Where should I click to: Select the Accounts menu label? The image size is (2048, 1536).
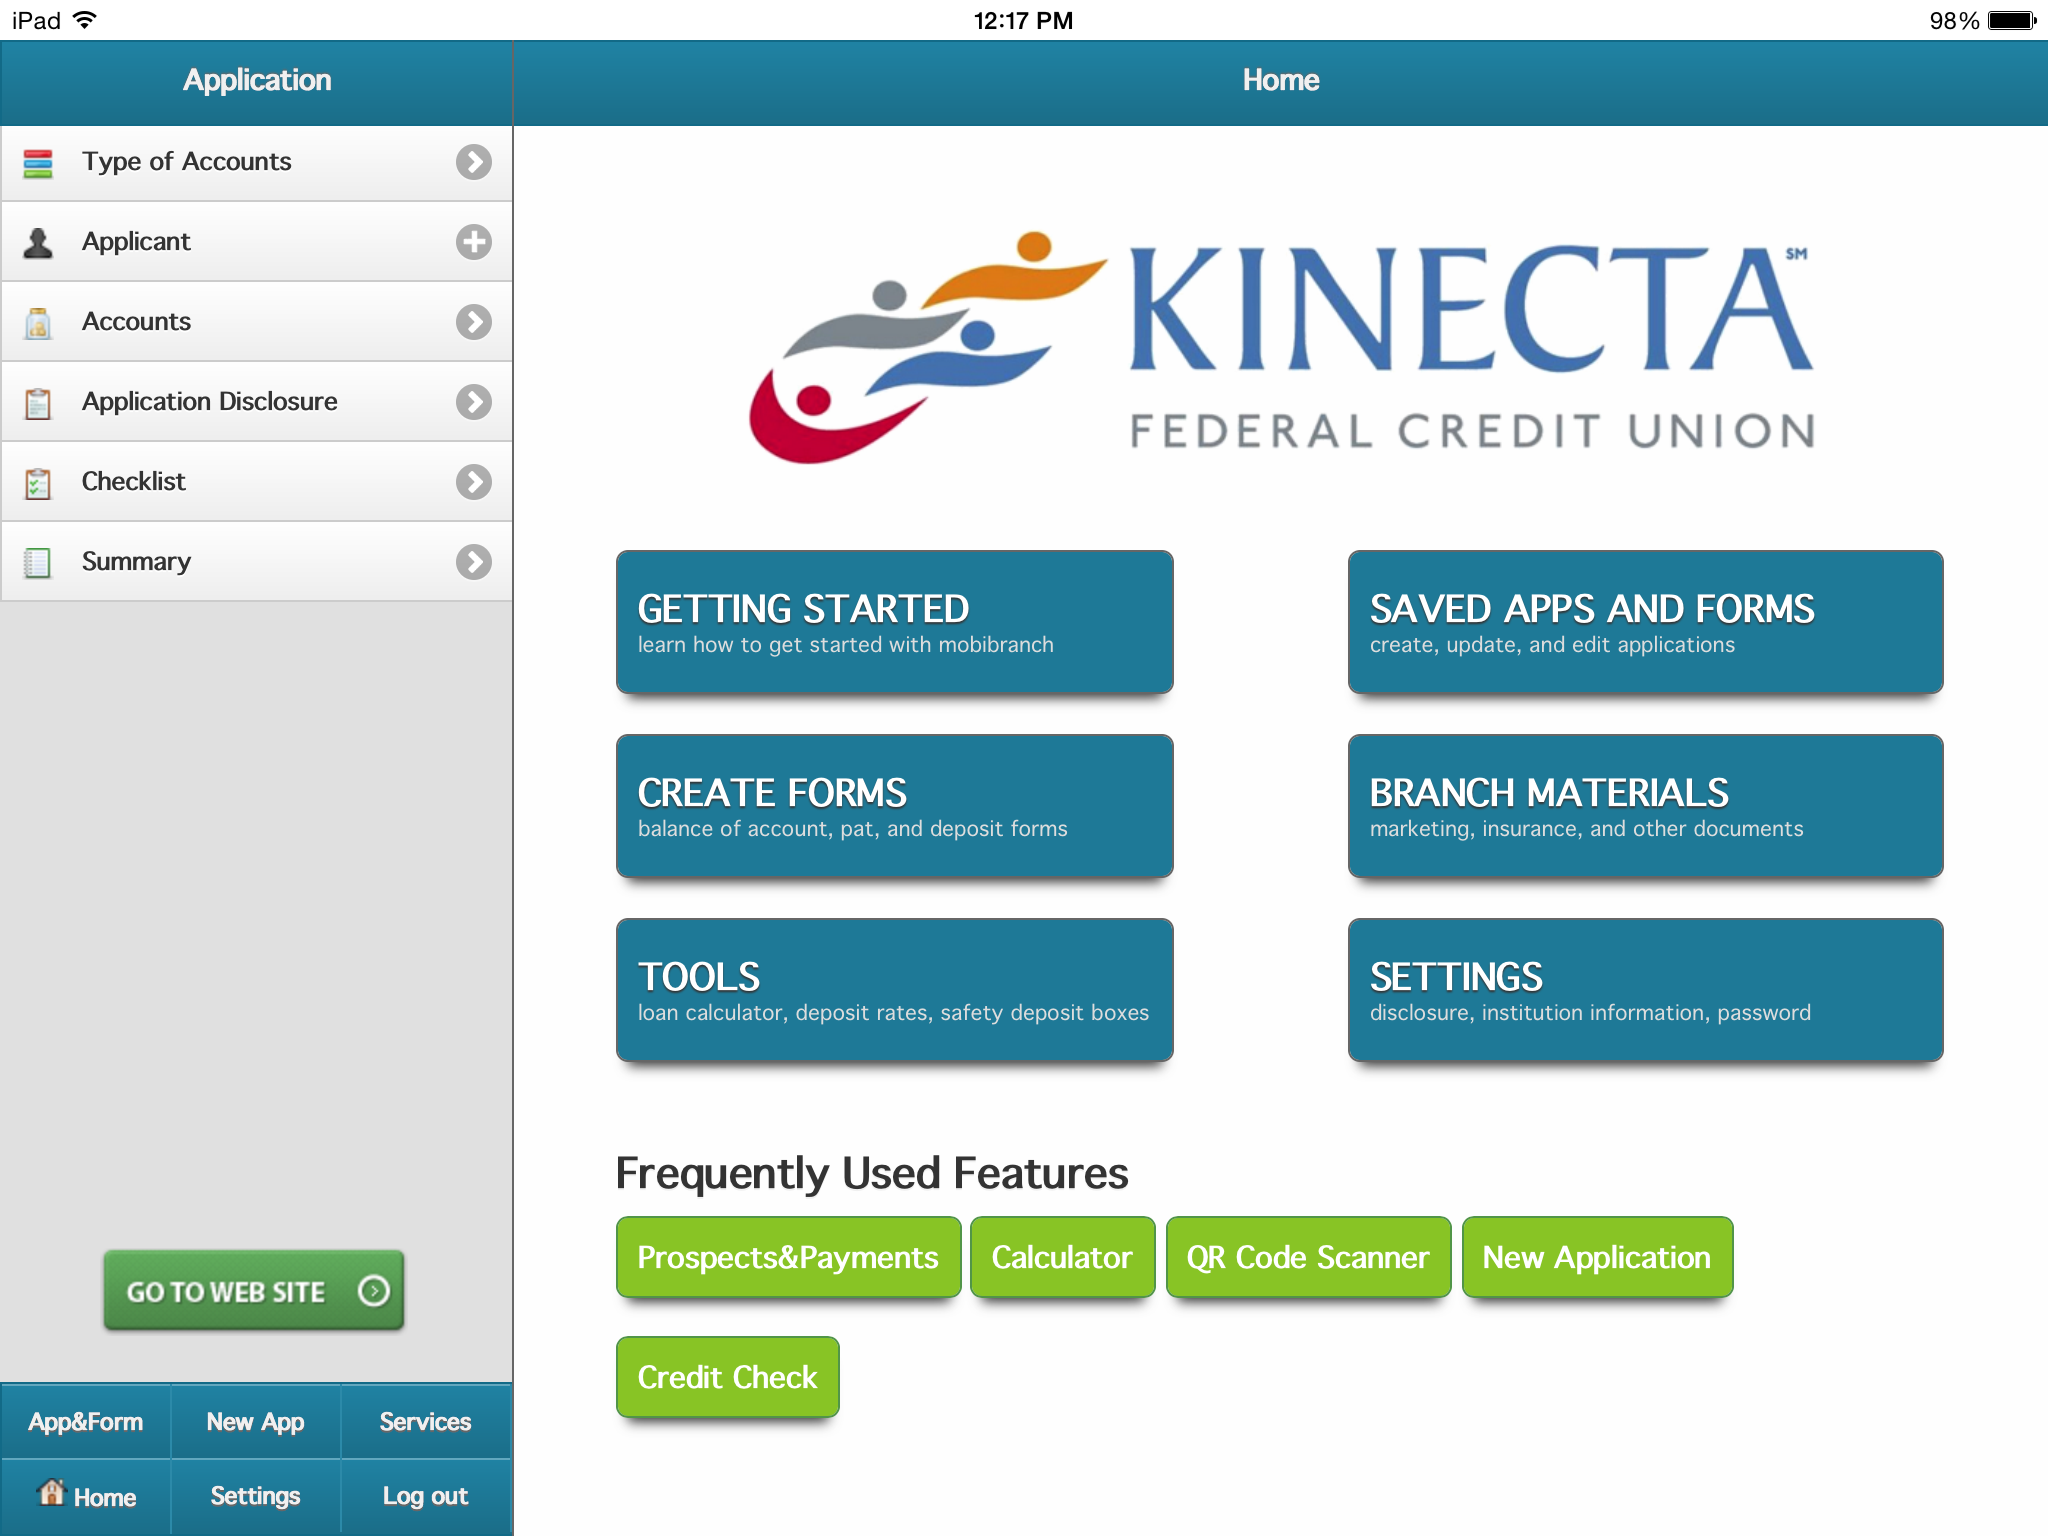(x=136, y=322)
